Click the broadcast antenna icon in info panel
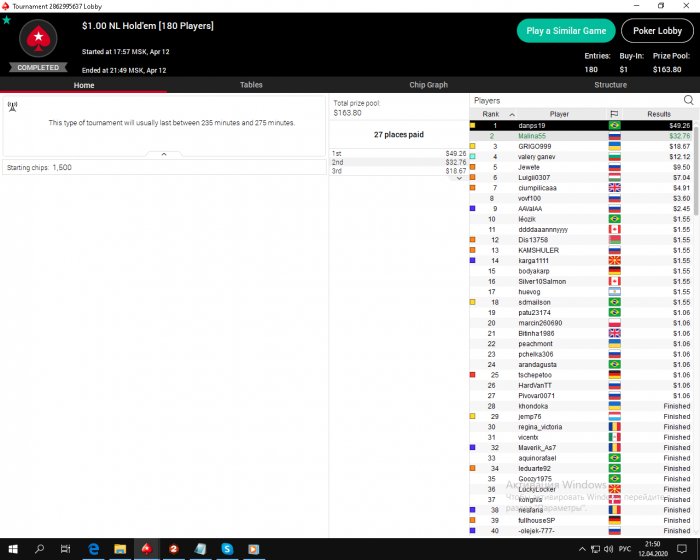 [12, 106]
